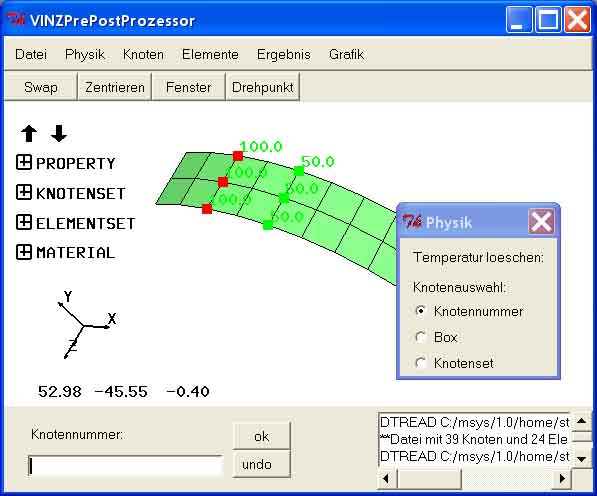Close the Physik dialog
This screenshot has width=597, height=496.
click(541, 222)
